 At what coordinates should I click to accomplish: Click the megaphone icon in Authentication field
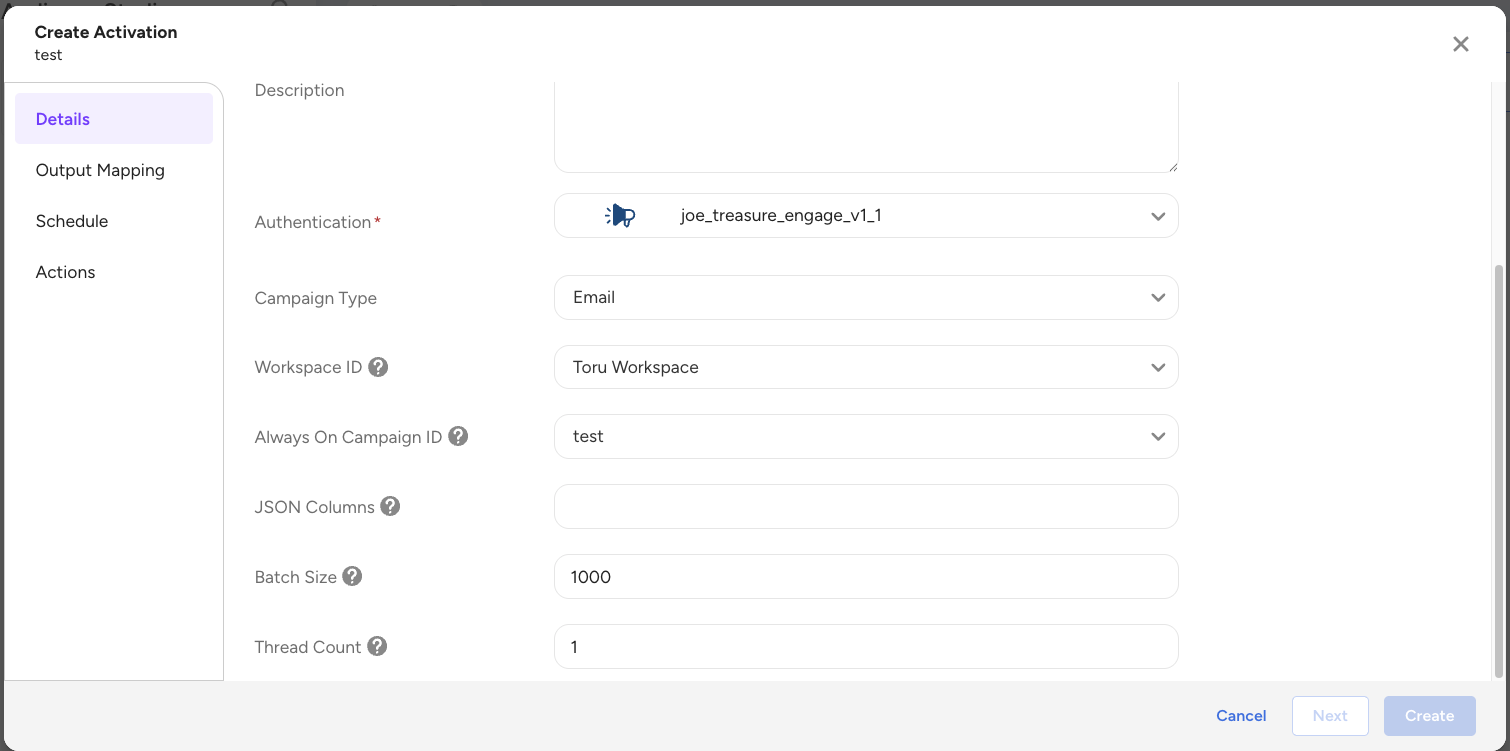[621, 216]
